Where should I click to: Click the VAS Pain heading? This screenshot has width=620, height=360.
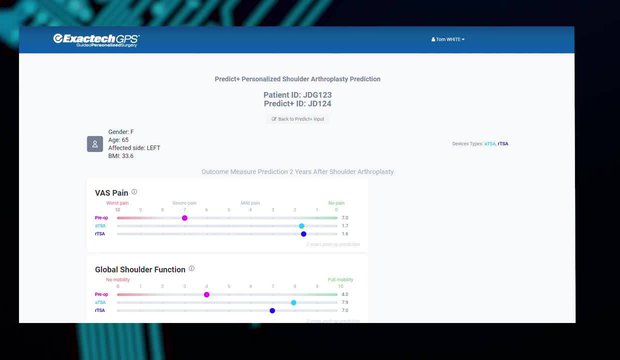112,193
